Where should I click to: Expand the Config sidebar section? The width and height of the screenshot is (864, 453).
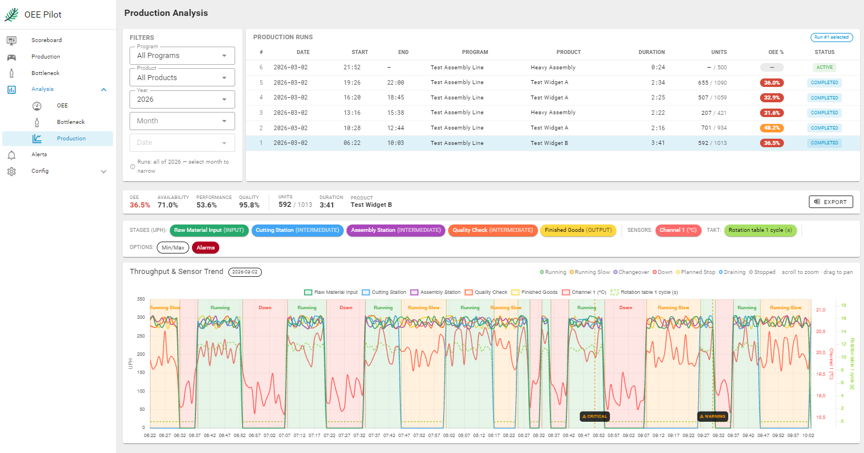tap(103, 171)
